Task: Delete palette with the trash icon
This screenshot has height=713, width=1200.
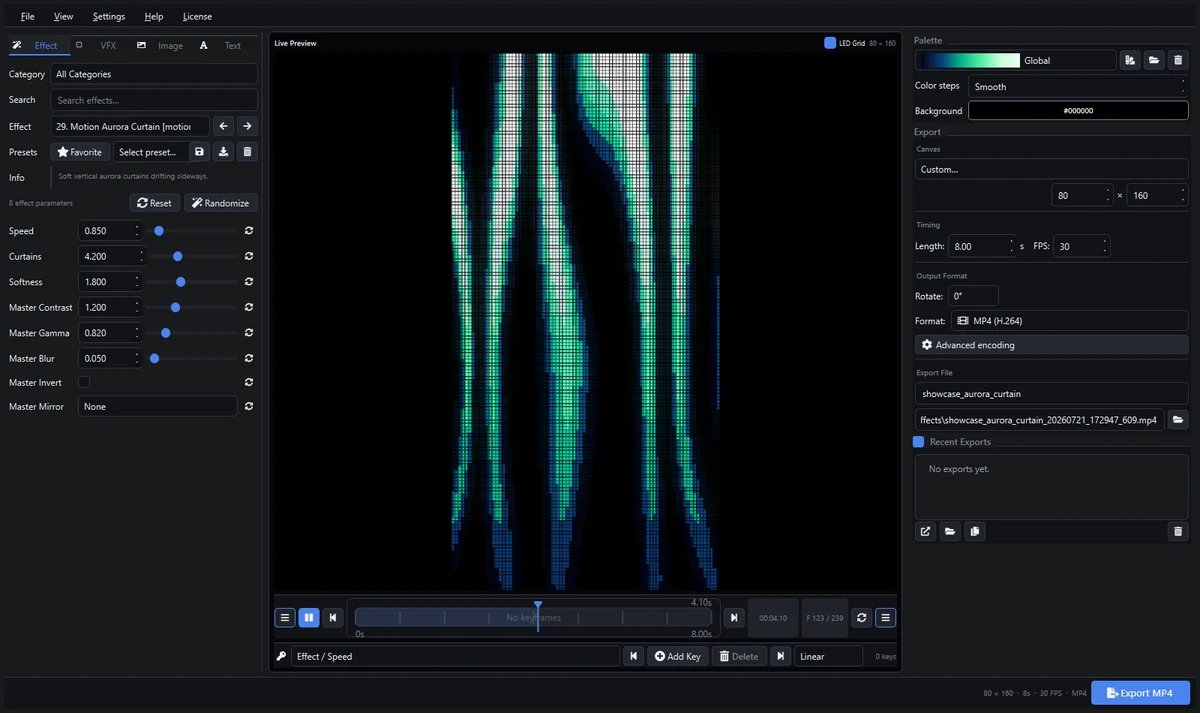Action: coord(1178,60)
